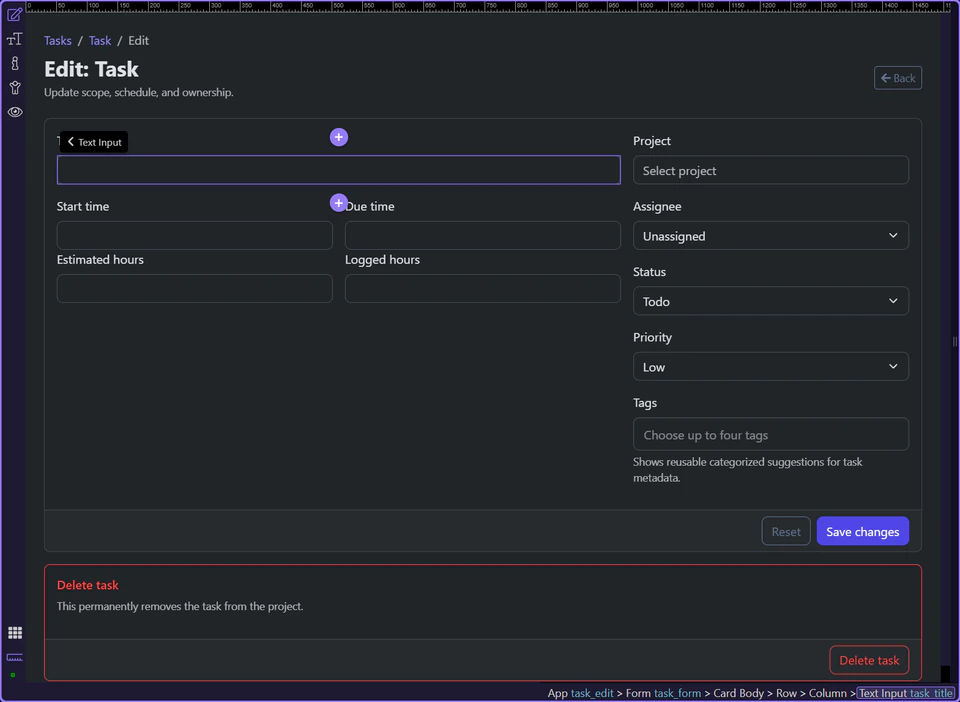The width and height of the screenshot is (960, 702).
Task: Navigate to Tasks via the breadcrumb
Action: tap(57, 40)
